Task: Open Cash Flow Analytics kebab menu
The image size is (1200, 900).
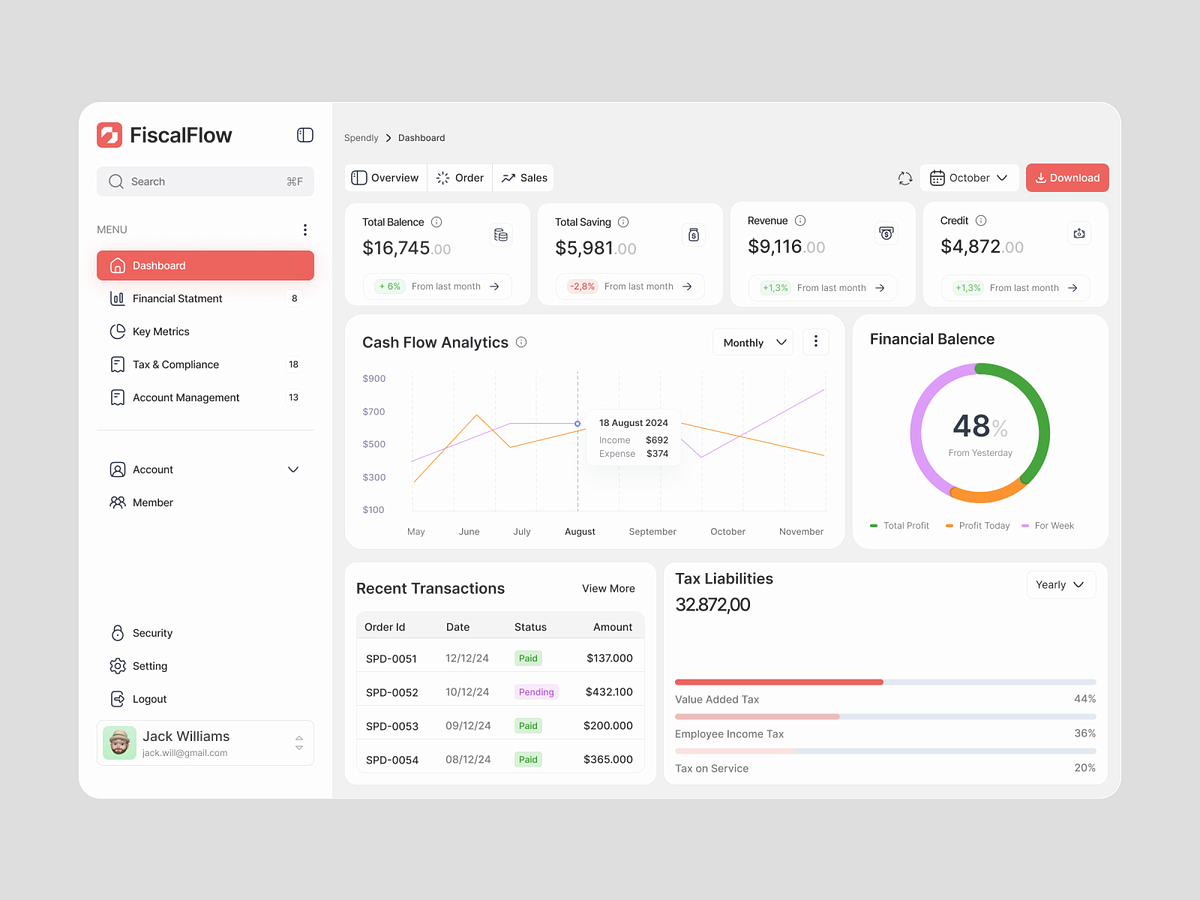Action: (x=816, y=342)
